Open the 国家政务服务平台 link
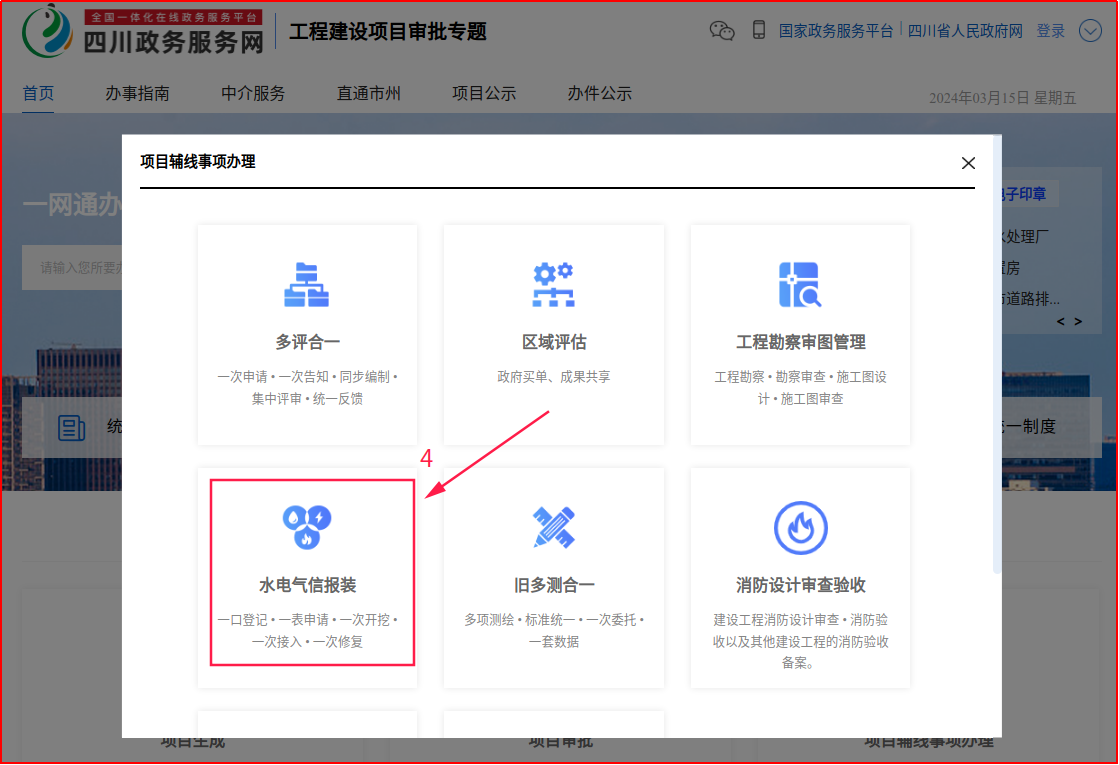 [x=836, y=31]
